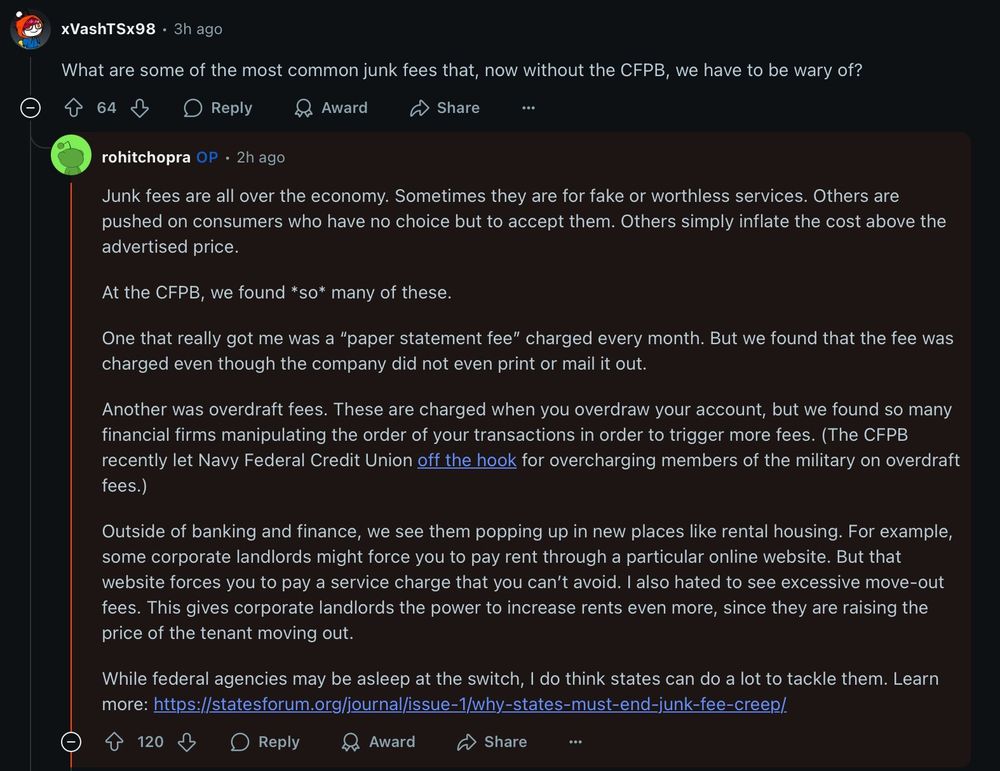Open the statesforum.org junk fee article link

(470, 704)
